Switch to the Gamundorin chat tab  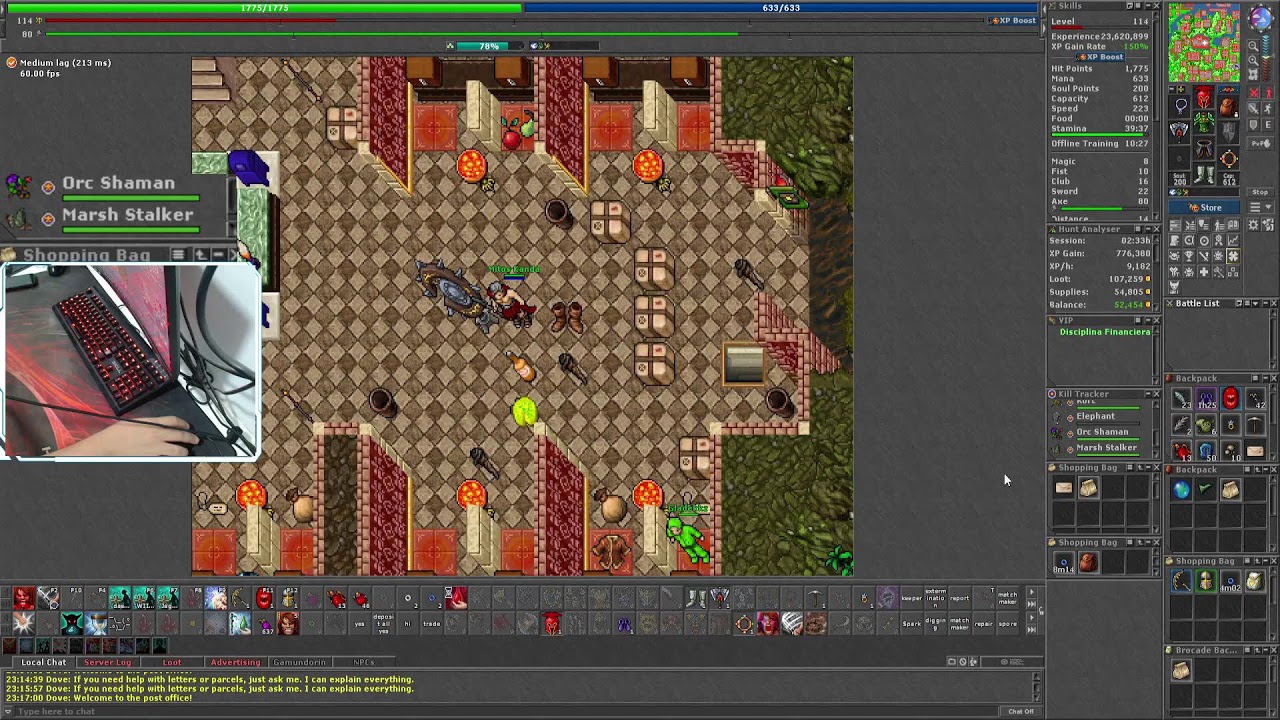[299, 662]
